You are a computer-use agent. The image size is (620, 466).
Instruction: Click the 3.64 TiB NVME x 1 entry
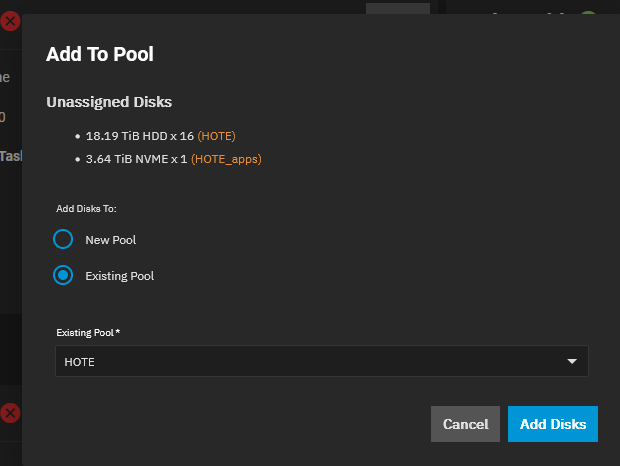click(x=136, y=159)
